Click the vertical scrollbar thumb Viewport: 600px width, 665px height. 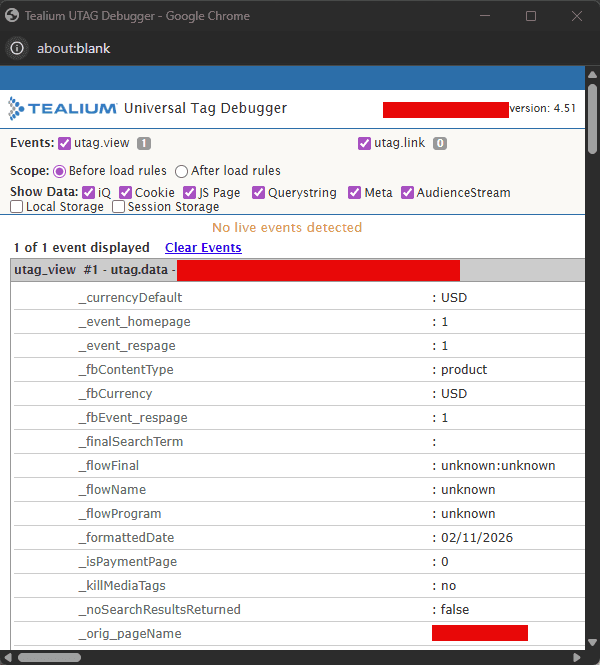(592, 119)
